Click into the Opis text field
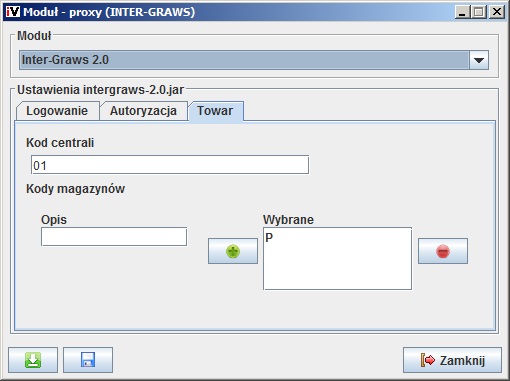This screenshot has height=381, width=510. tap(114, 237)
